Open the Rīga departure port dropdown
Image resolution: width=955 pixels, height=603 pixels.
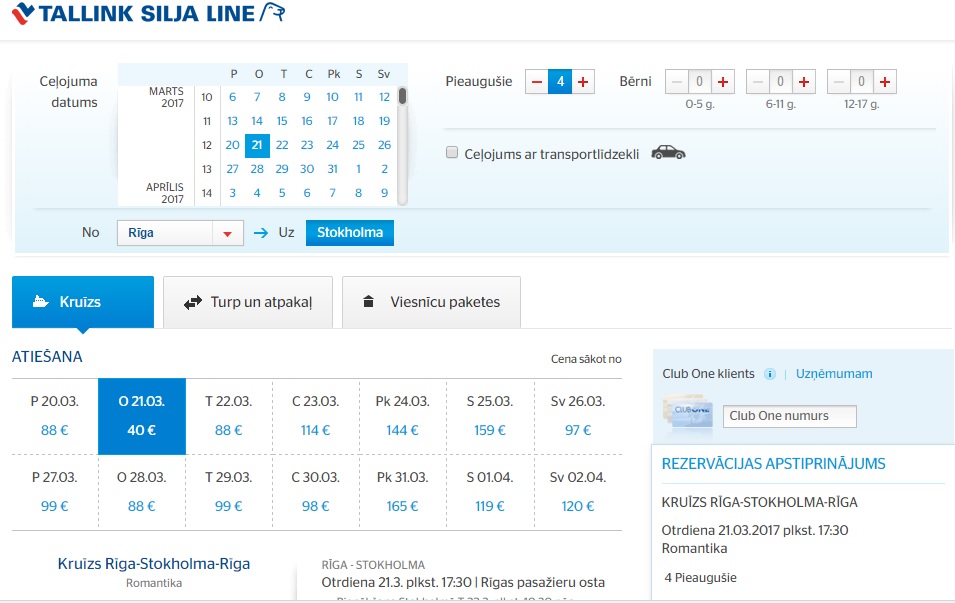pos(180,233)
